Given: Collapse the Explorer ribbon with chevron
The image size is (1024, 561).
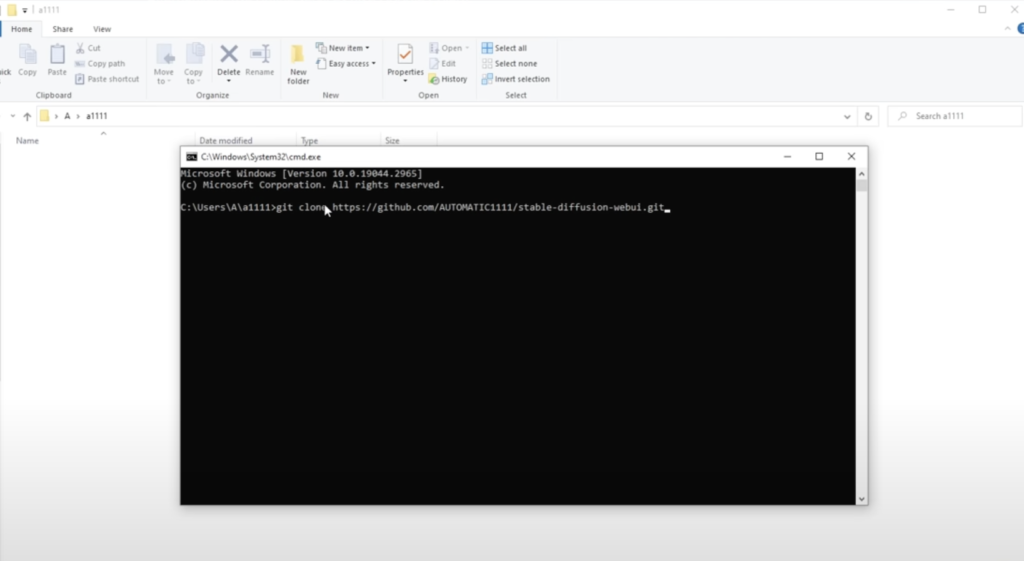Looking at the screenshot, I should (1007, 29).
